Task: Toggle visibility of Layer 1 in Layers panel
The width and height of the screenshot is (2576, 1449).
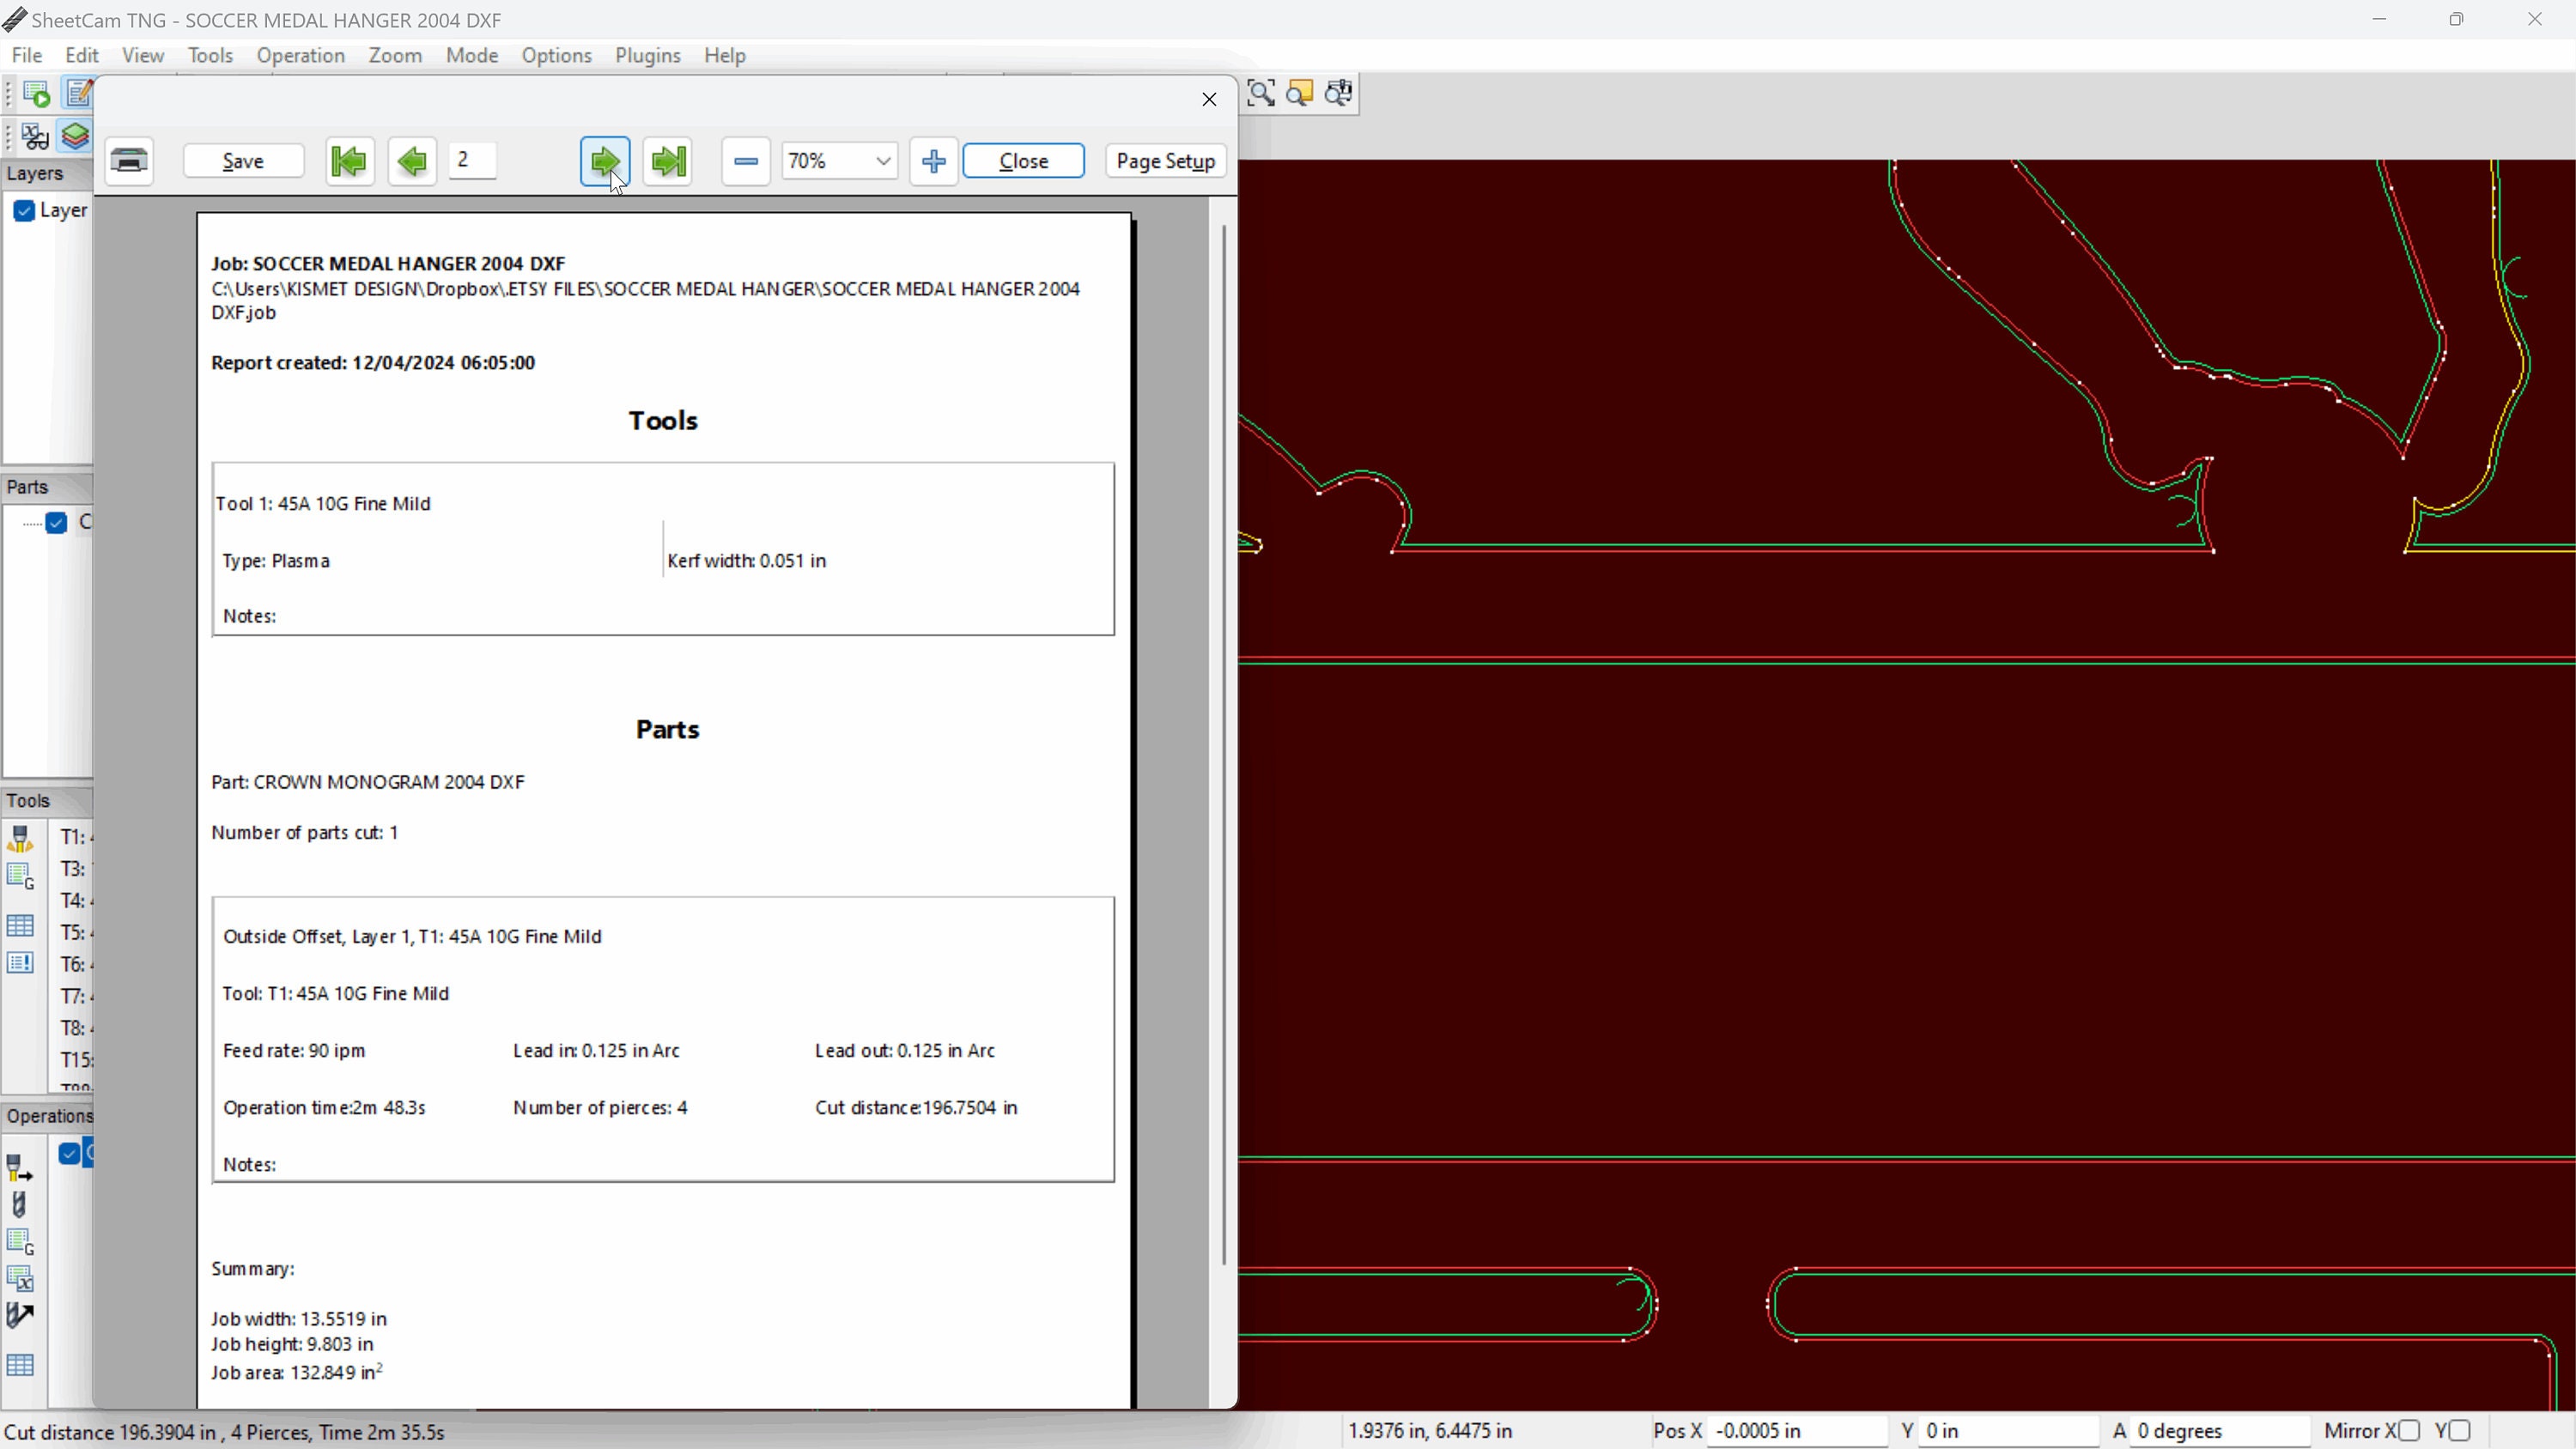Action: 25,211
